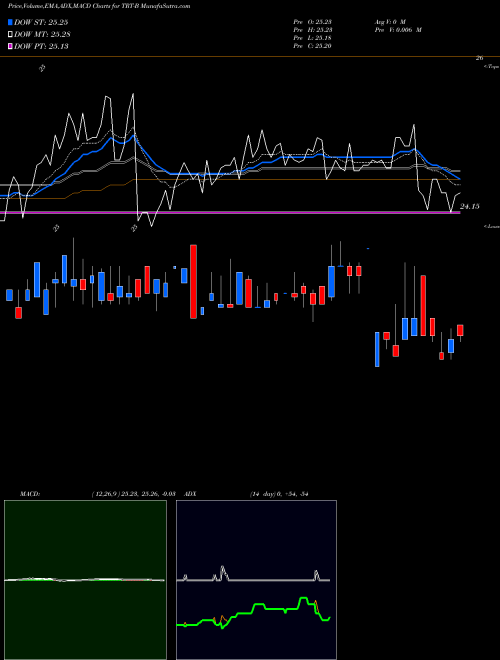
Task: Click the ADX panel heading
Action: (x=191, y=494)
